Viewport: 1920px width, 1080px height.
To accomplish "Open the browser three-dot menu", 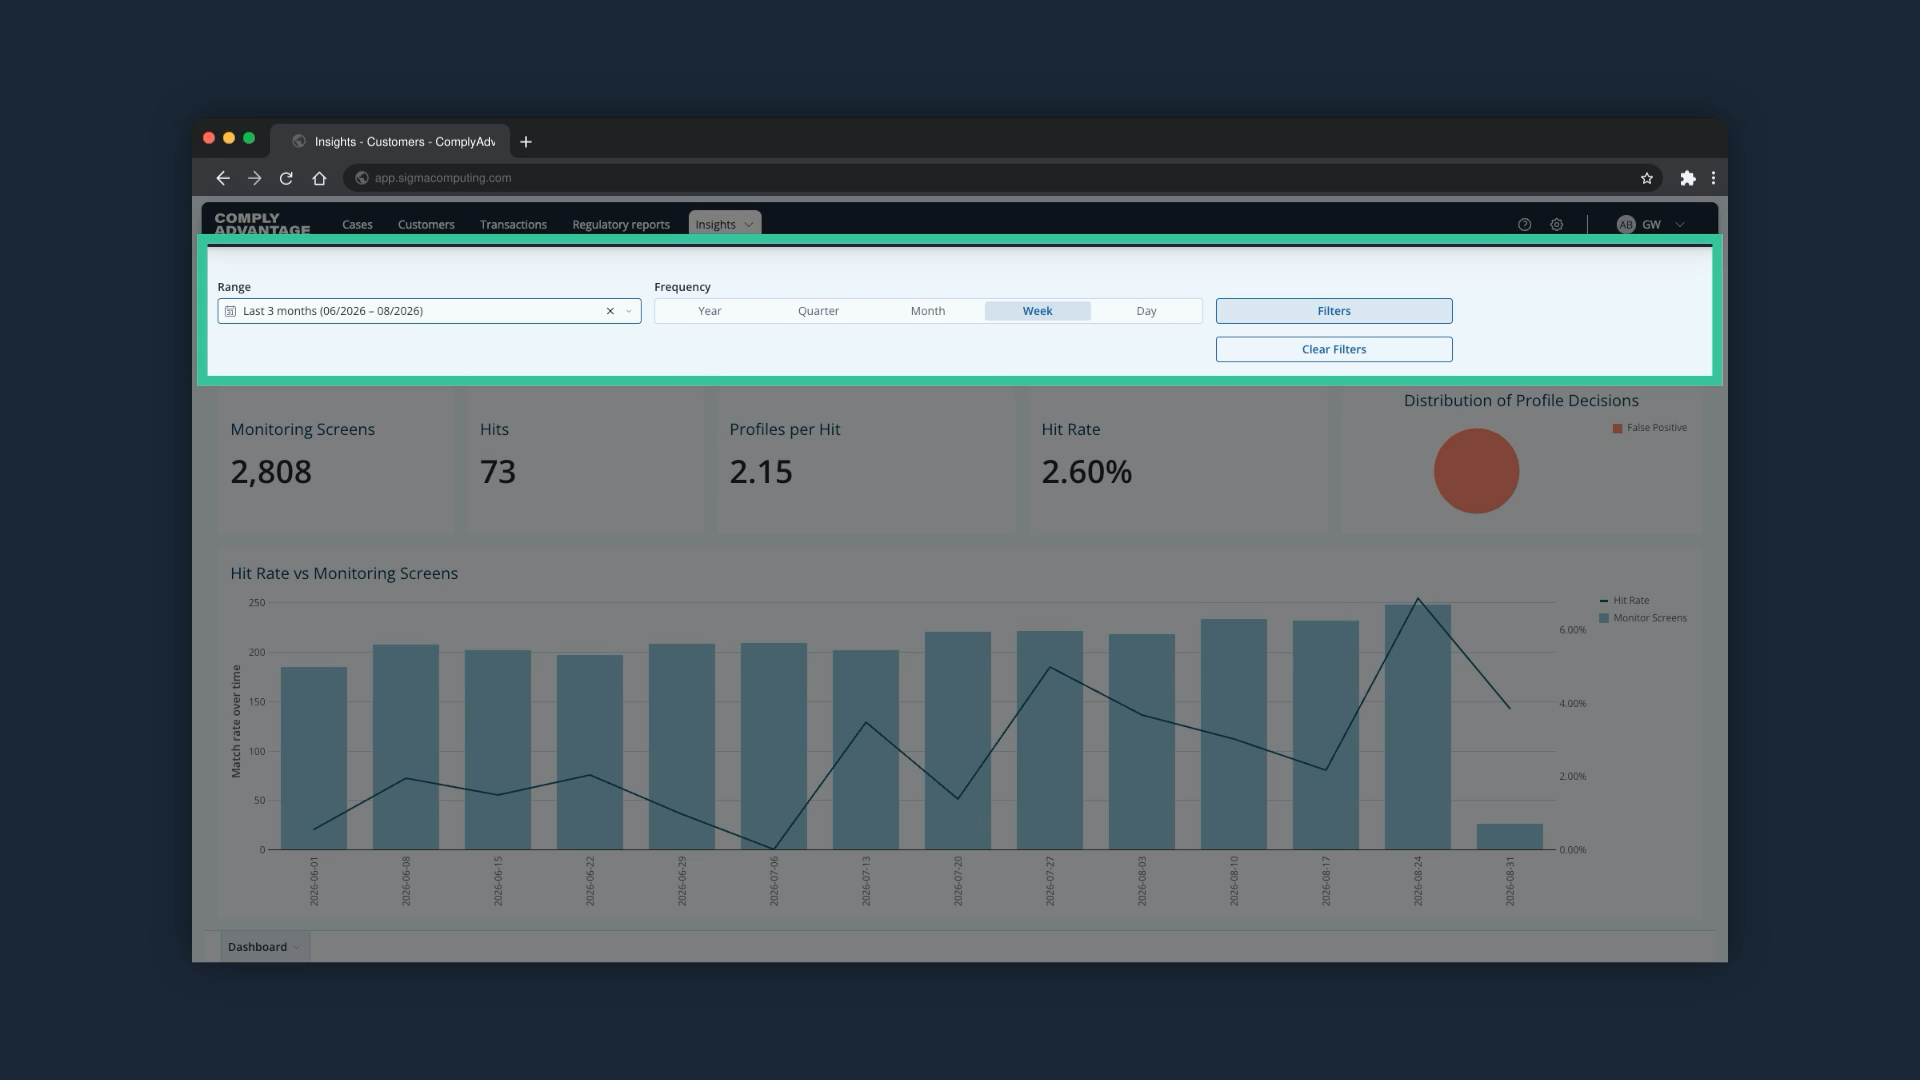I will [1714, 178].
